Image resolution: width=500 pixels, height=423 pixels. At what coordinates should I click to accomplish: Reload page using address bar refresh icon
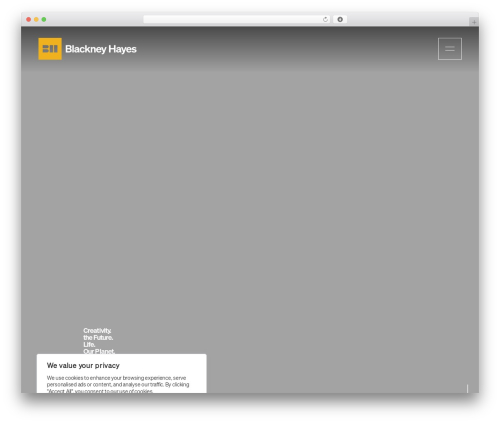coord(325,20)
